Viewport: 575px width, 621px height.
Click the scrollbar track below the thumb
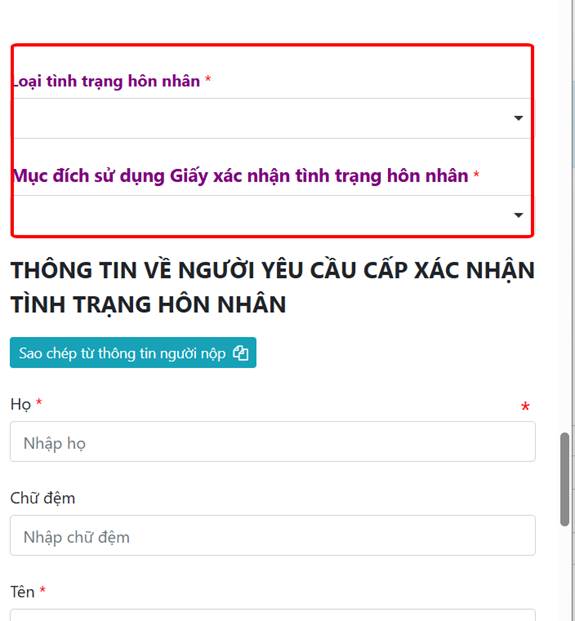565,573
